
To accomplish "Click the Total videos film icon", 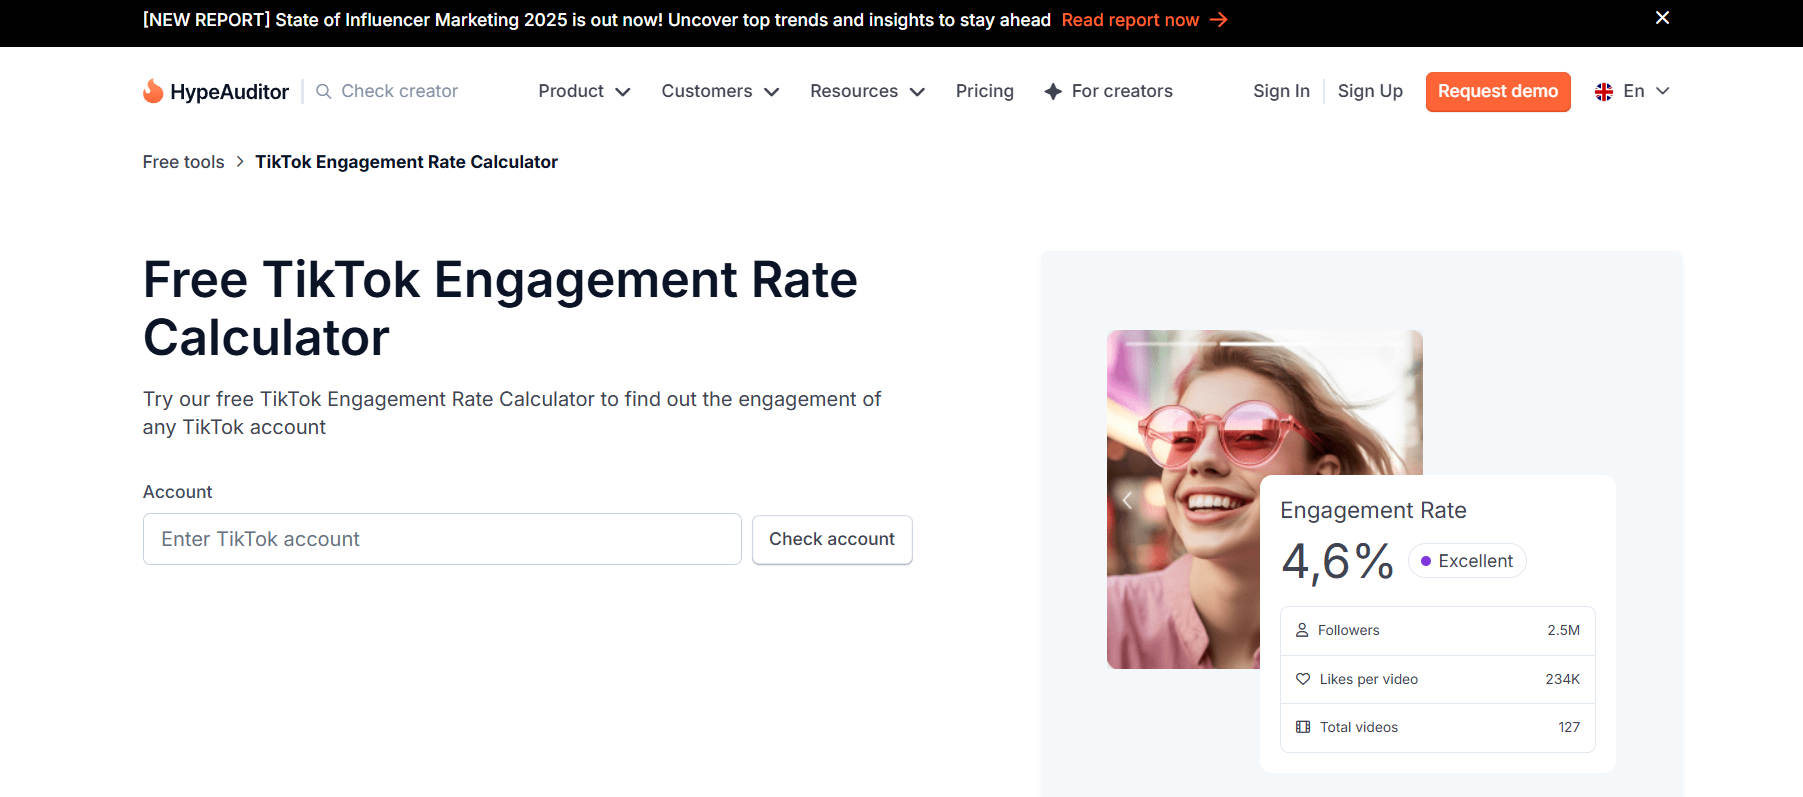I will (1303, 727).
